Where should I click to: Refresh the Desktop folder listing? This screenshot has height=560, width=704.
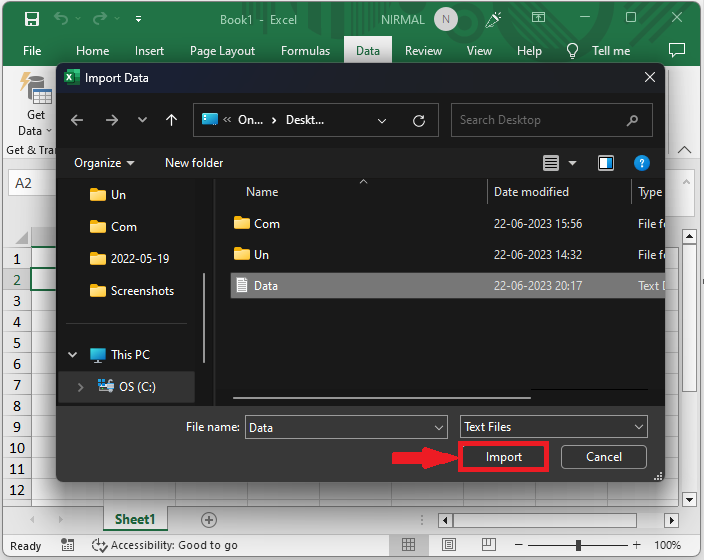(418, 120)
